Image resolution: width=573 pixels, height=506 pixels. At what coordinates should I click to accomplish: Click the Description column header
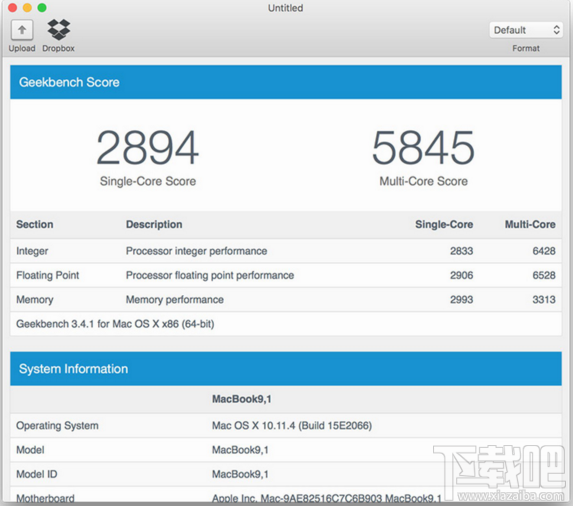[154, 224]
